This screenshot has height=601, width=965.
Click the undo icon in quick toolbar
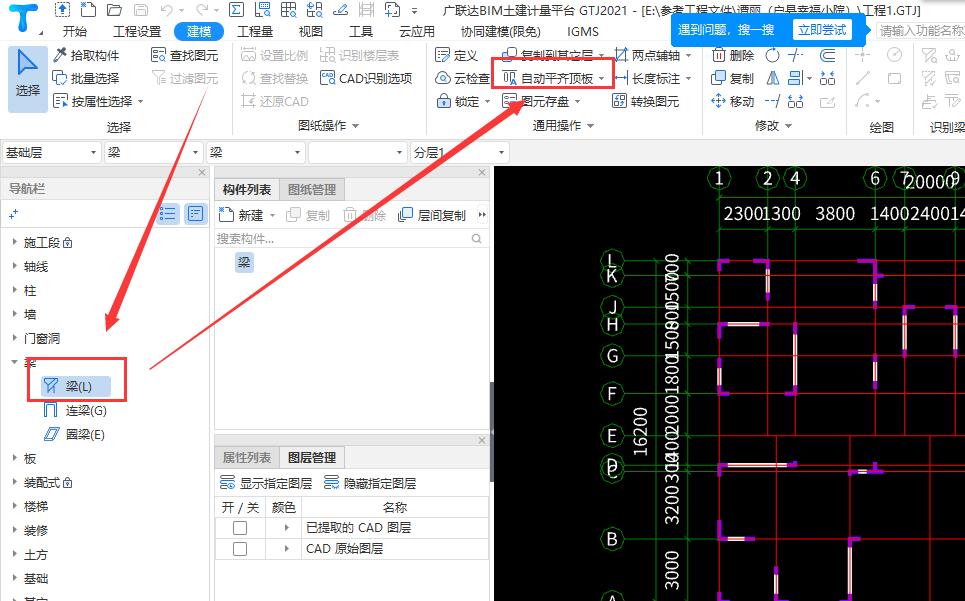[x=166, y=9]
